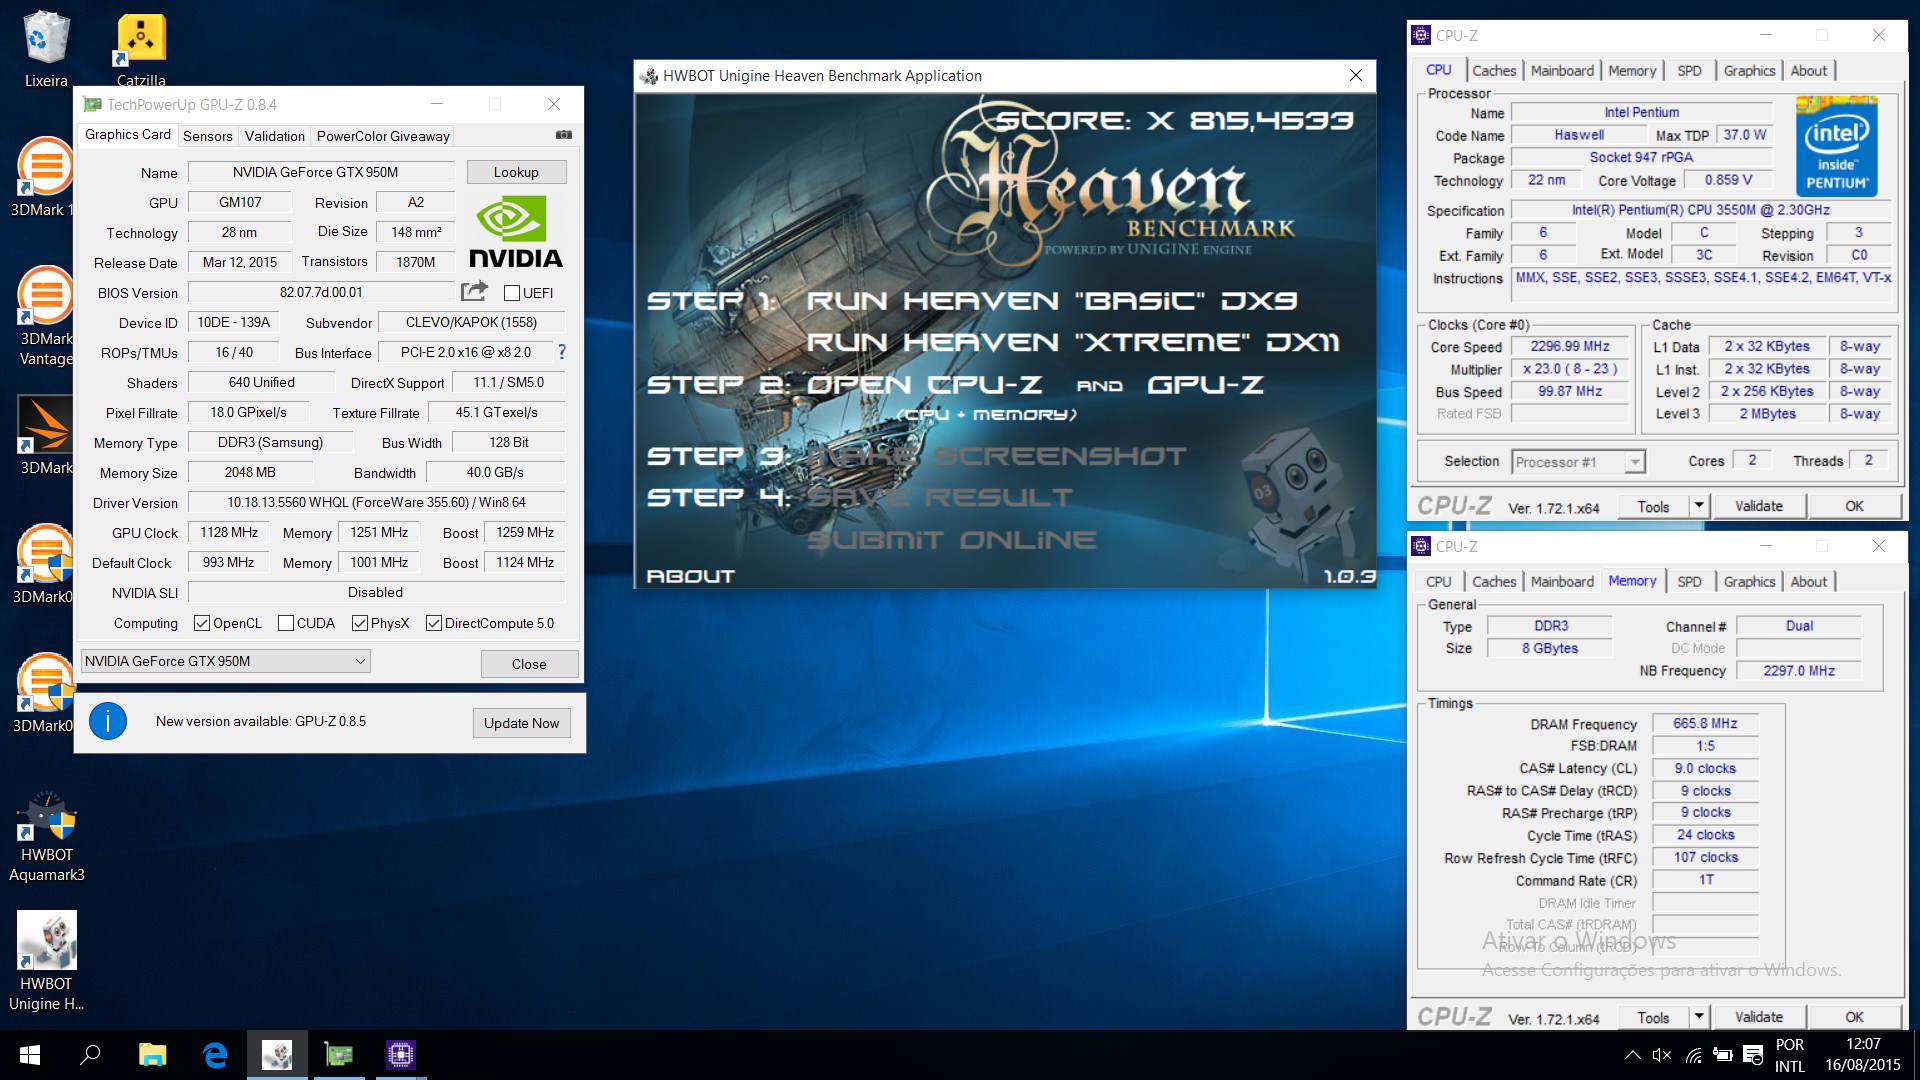This screenshot has width=1920, height=1080.
Task: Click Validate in the top CPU-Z window
Action: point(1759,506)
